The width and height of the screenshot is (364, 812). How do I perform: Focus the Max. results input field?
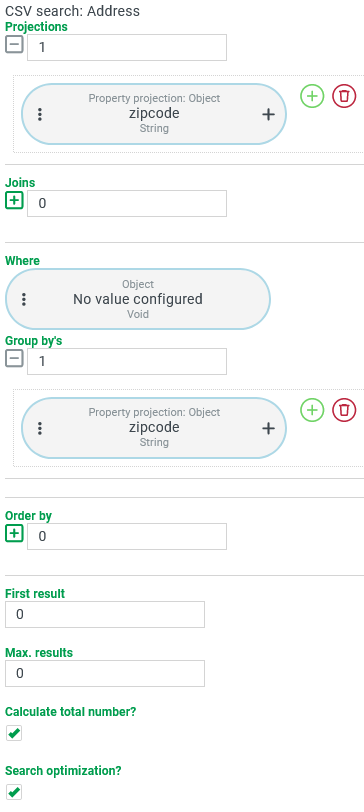coord(105,673)
